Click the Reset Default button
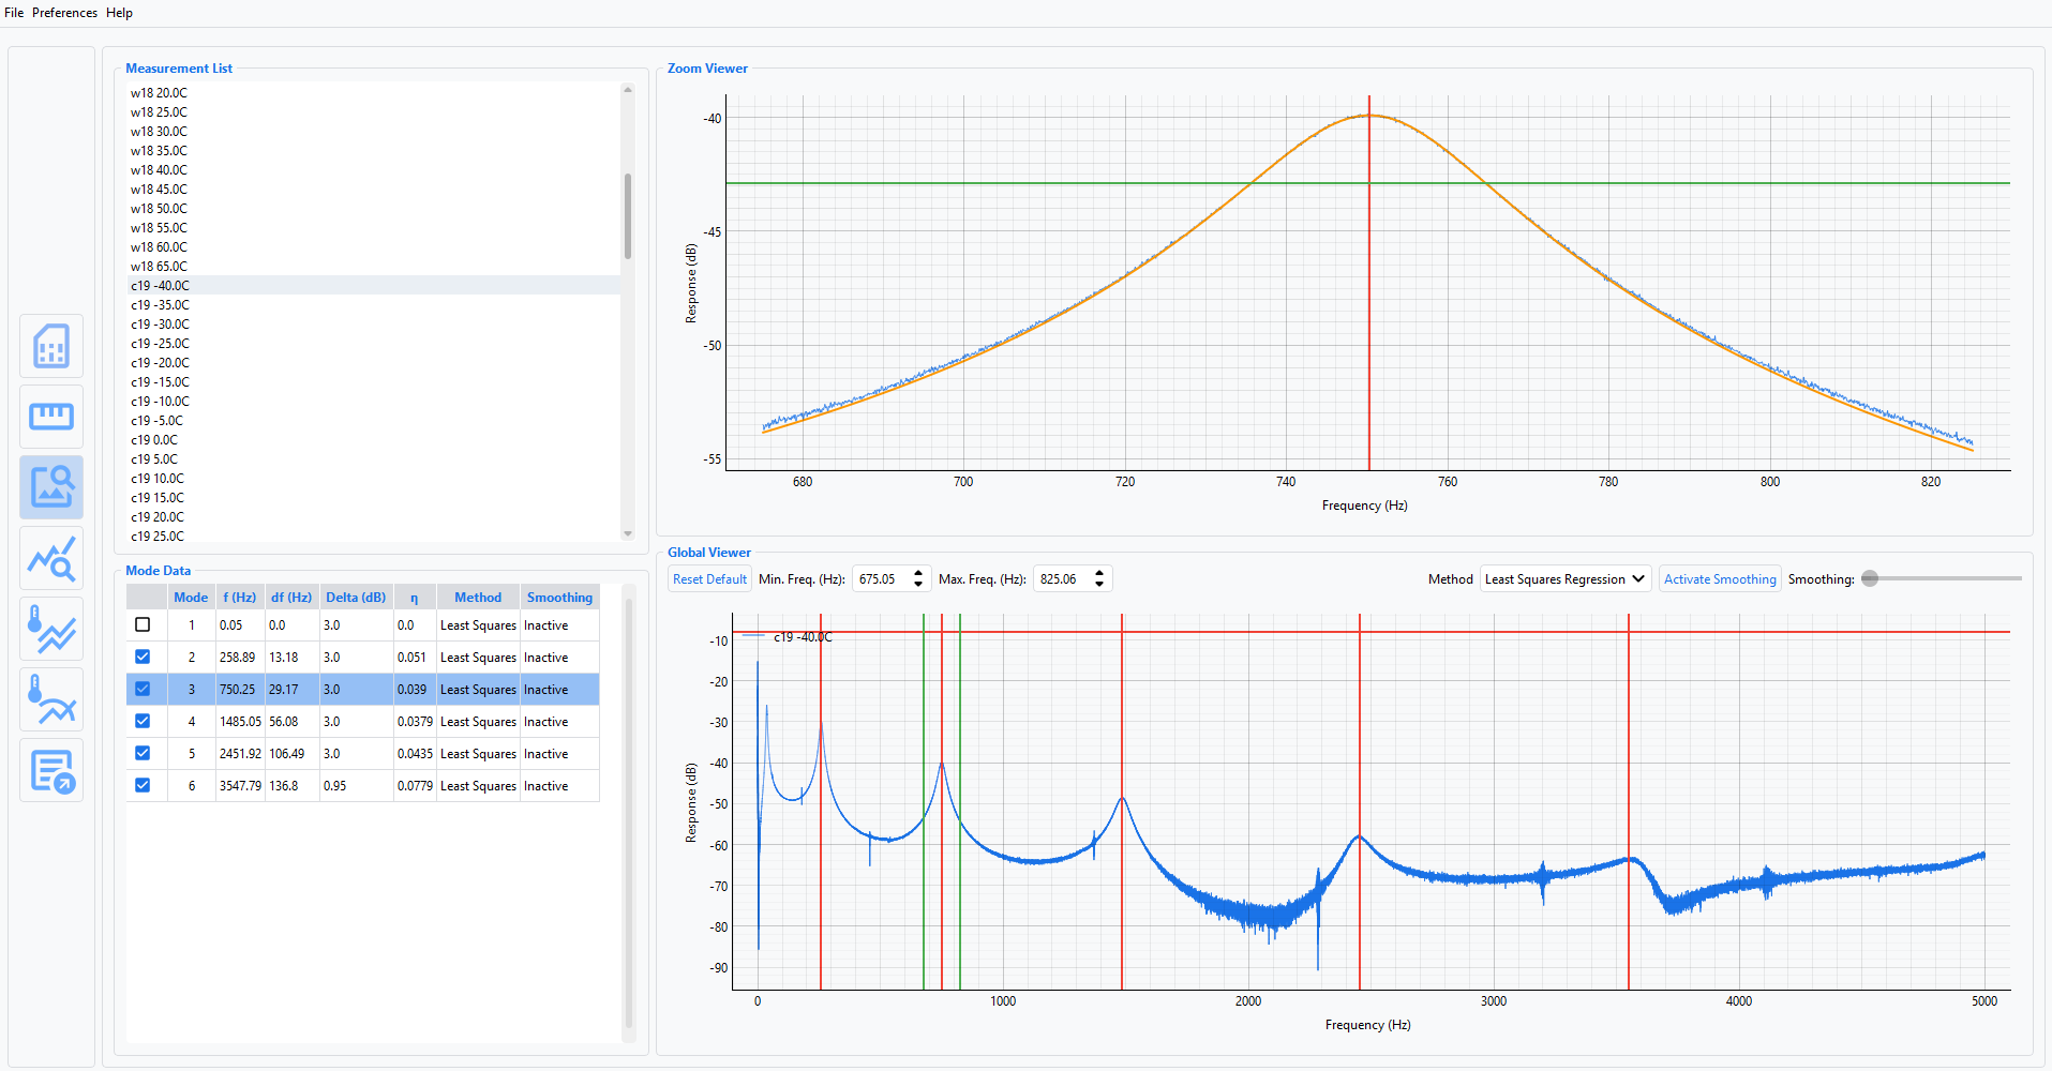 (x=709, y=579)
